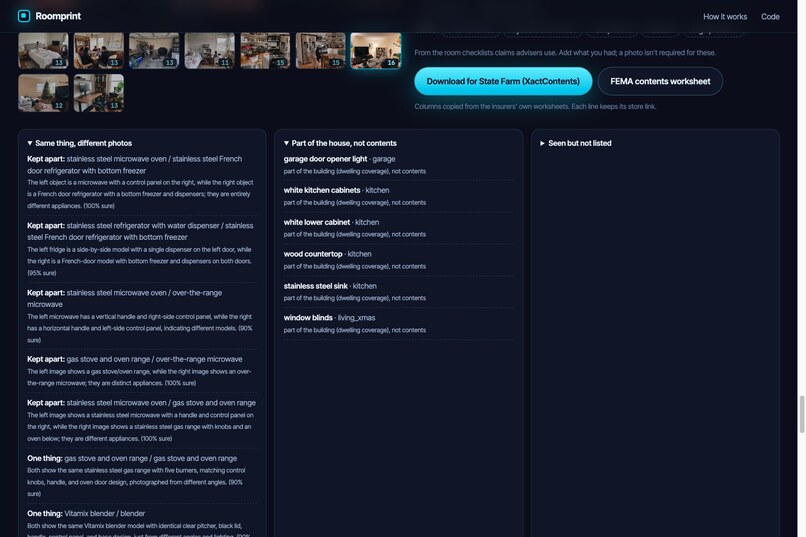Select the desk and monitor photo thumbnail
Viewport: 806px width, 537px height.
coord(99,93)
